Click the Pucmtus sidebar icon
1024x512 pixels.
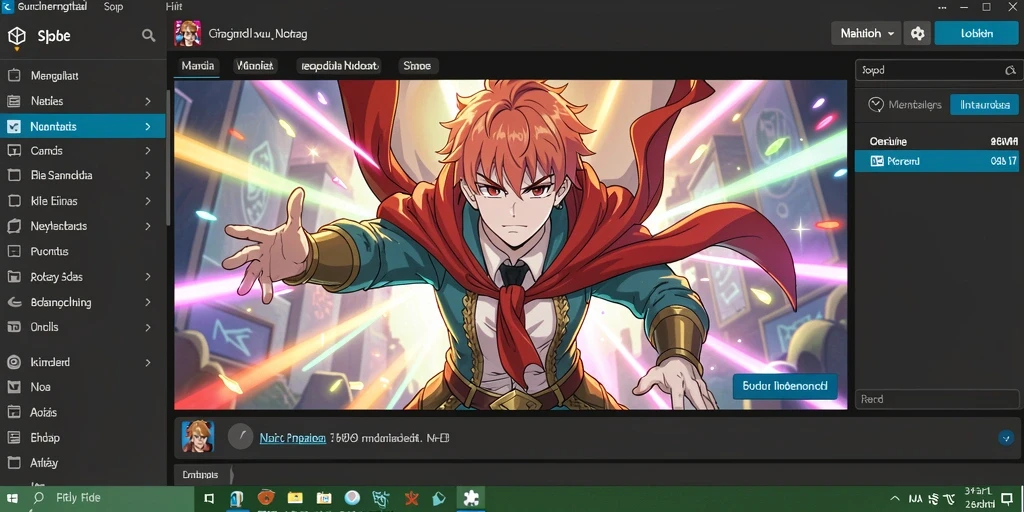pos(14,251)
